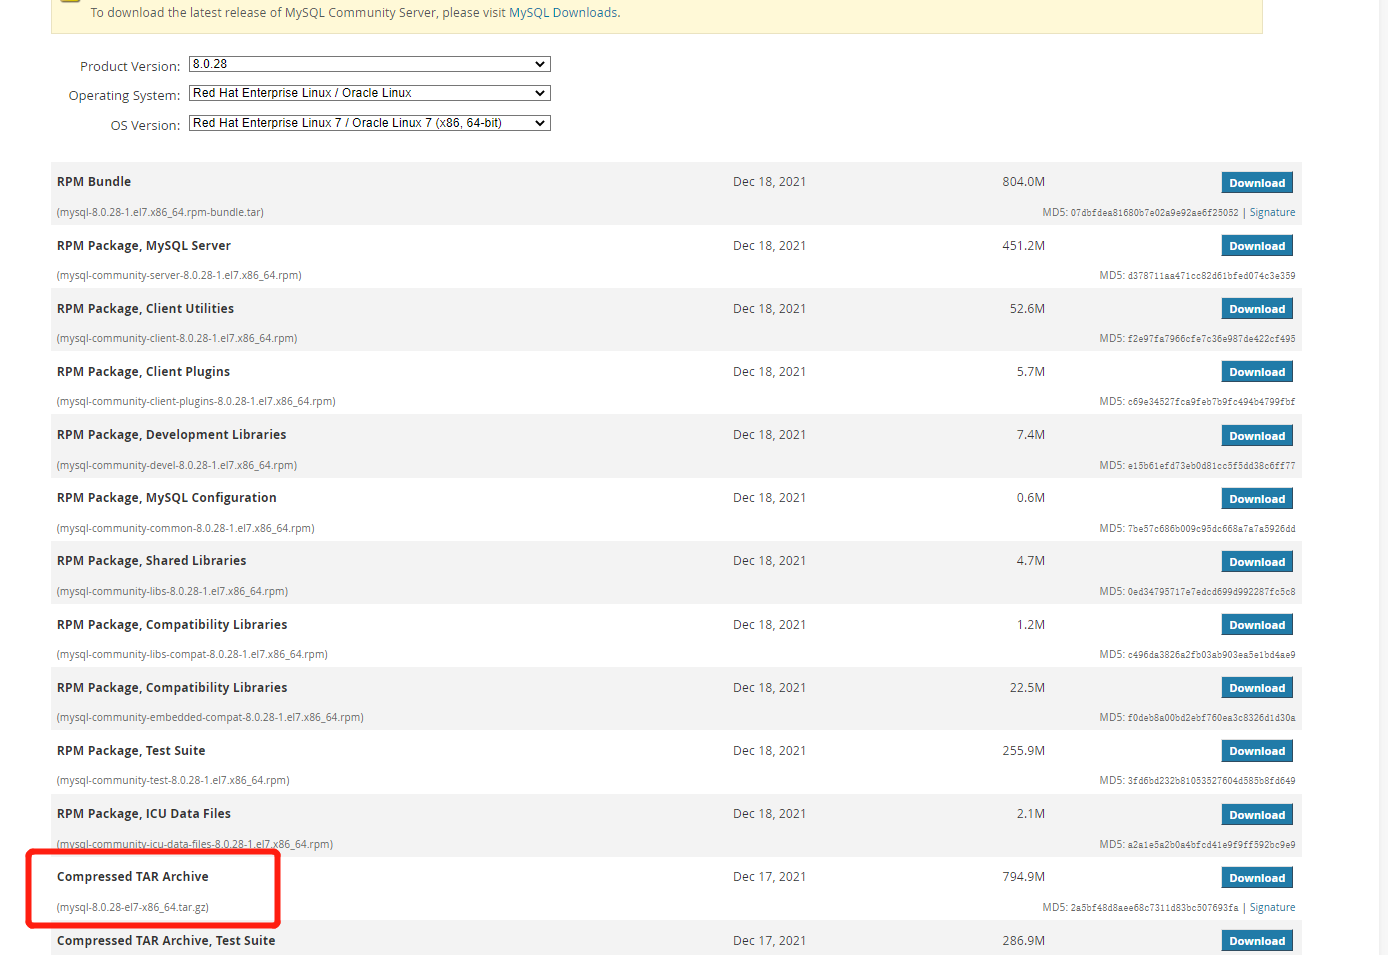1388x955 pixels.
Task: Open the OS Version dropdown
Action: [x=369, y=123]
